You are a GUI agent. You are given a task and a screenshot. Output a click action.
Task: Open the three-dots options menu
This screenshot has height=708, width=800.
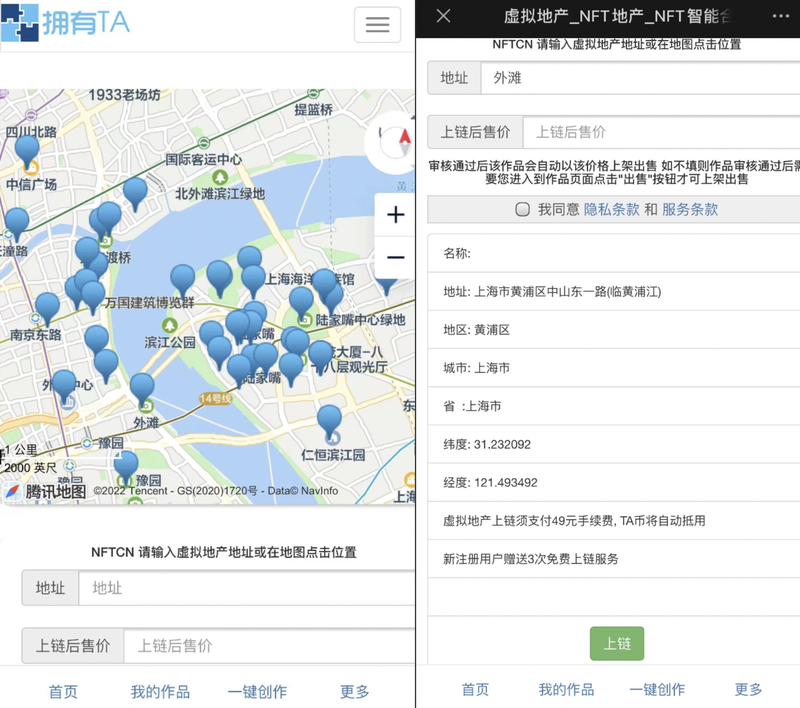click(x=781, y=16)
